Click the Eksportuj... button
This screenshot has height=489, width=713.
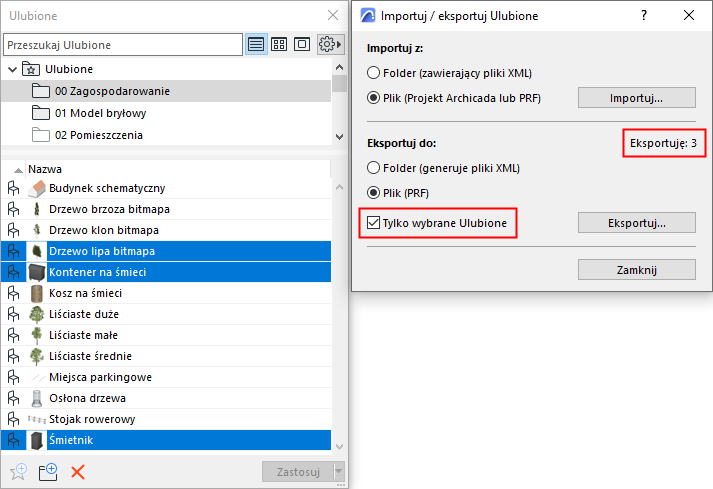[637, 222]
